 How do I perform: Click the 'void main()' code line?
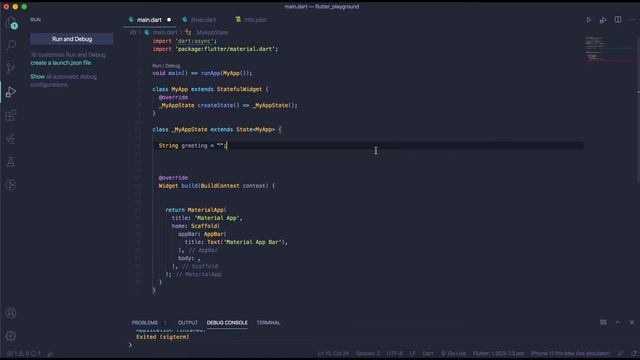pos(202,73)
